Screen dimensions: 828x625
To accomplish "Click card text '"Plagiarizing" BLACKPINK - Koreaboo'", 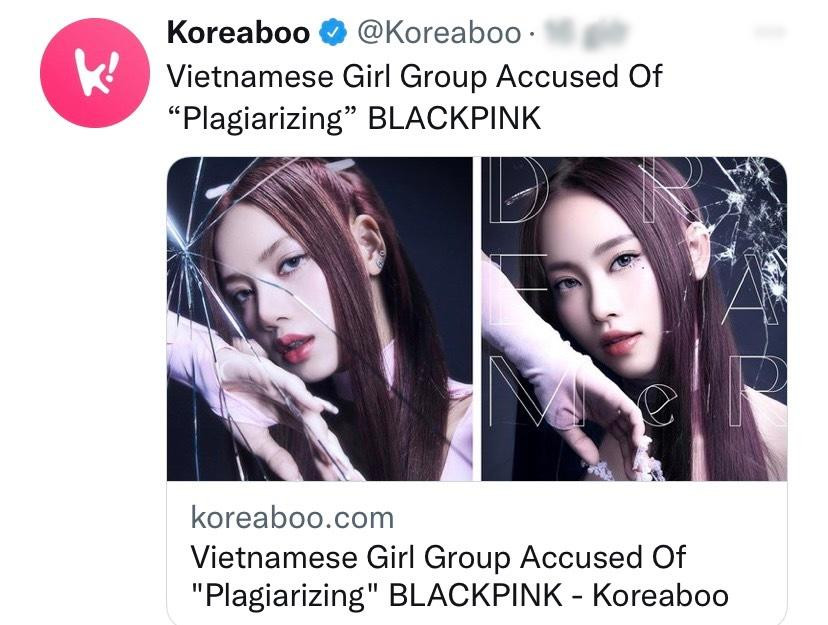I will coord(459,596).
